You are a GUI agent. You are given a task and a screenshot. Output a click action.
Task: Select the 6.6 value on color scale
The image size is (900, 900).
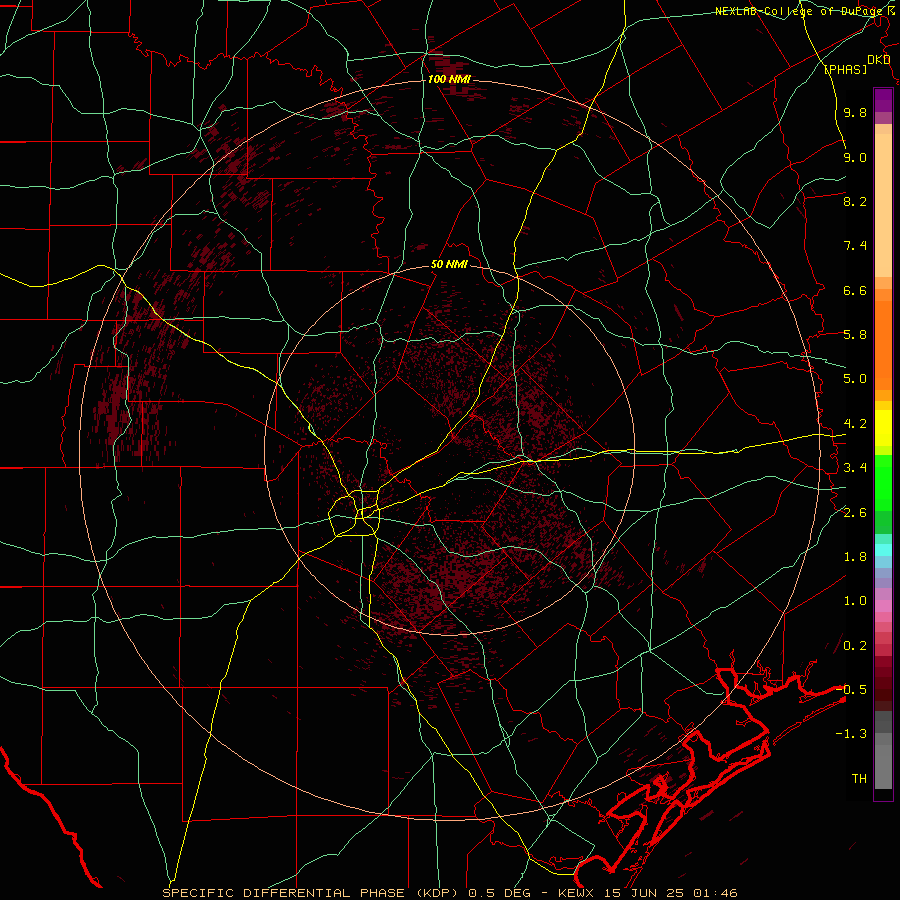tap(855, 290)
